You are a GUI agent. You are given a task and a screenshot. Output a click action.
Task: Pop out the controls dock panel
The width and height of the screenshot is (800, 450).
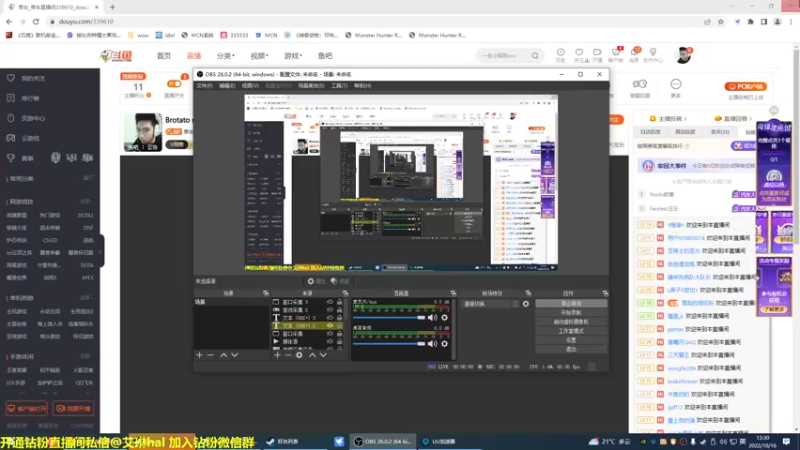(605, 293)
